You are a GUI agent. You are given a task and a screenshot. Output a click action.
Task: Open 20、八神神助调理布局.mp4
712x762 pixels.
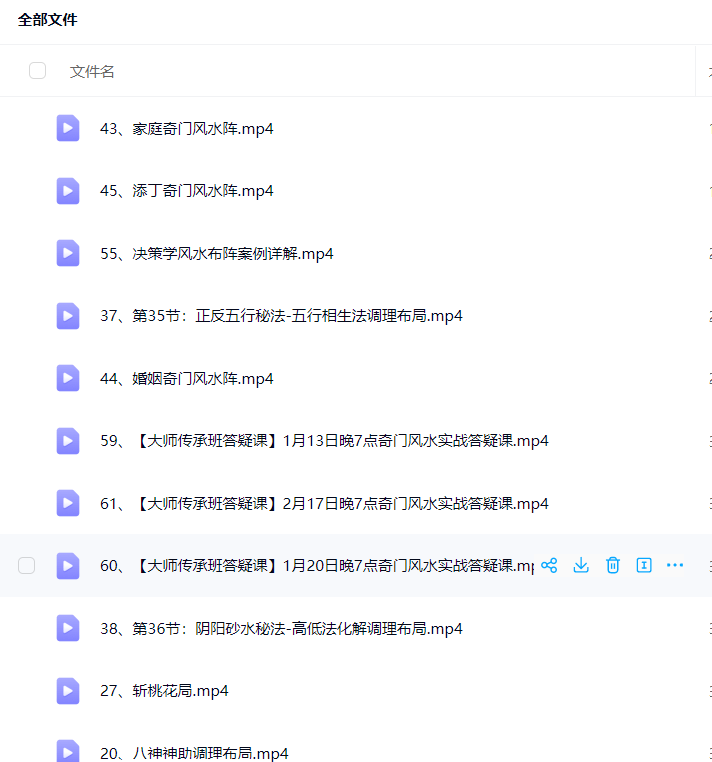coord(194,753)
